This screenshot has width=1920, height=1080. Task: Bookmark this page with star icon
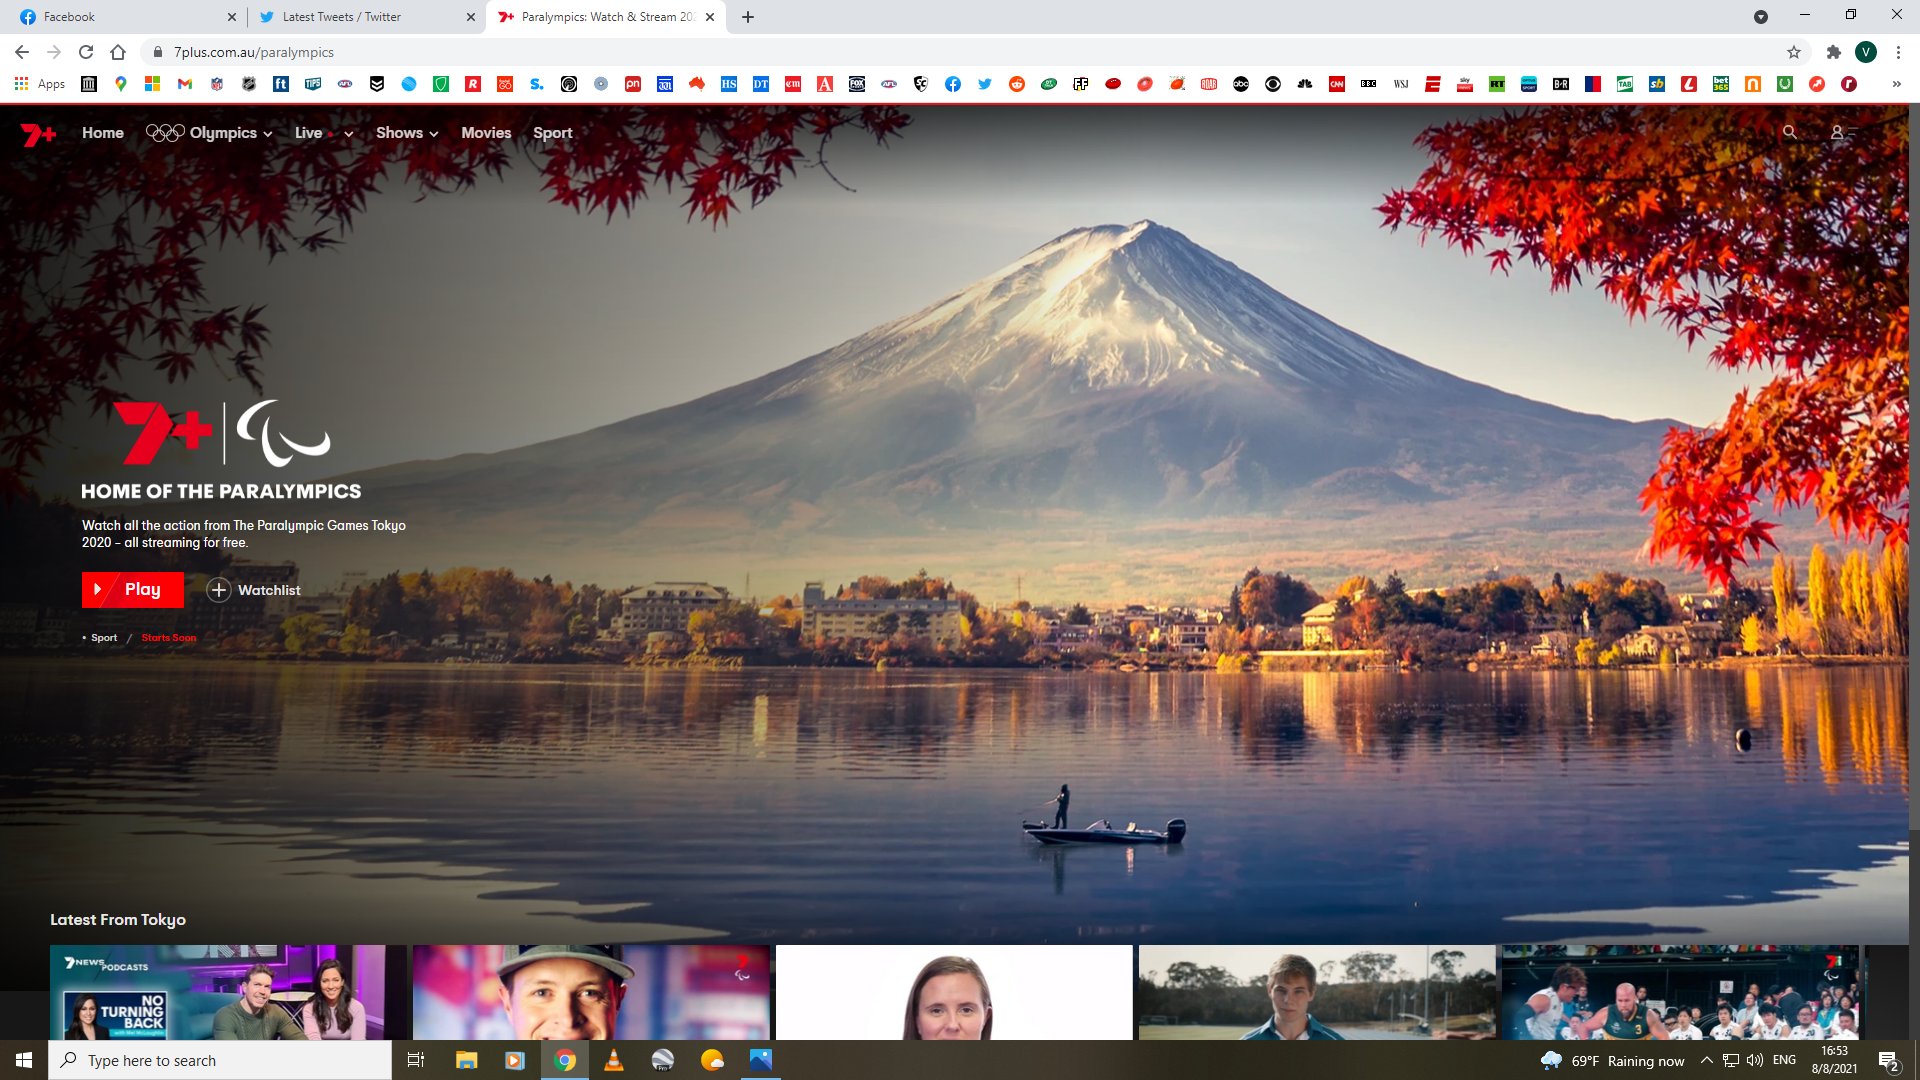[1794, 52]
